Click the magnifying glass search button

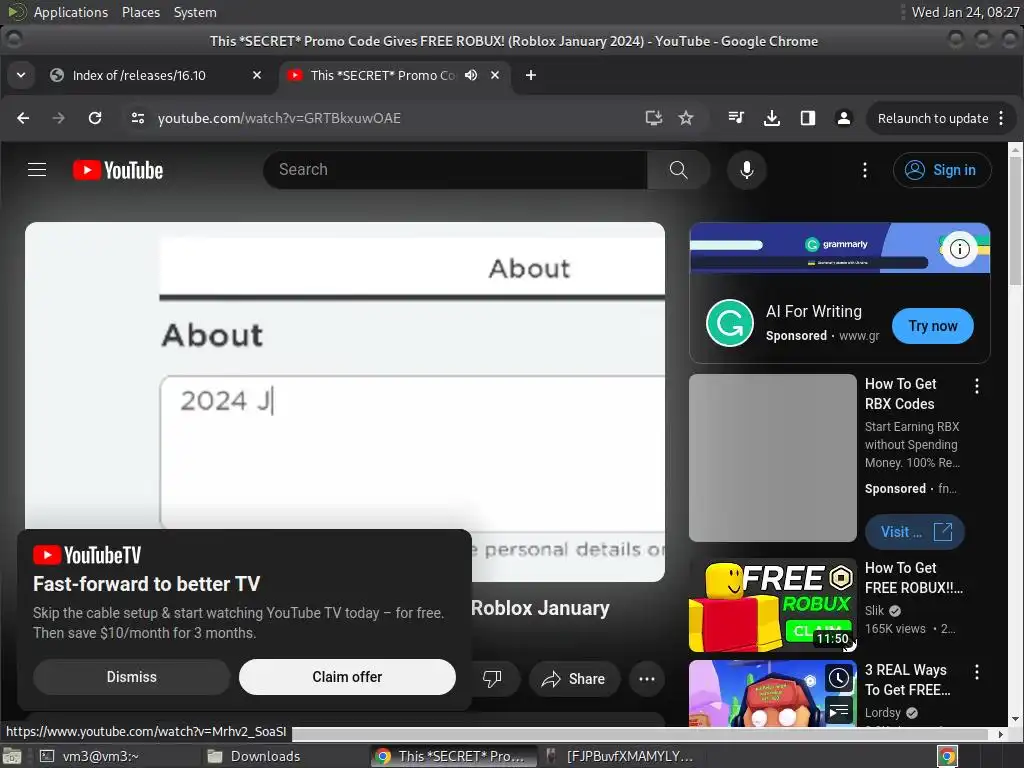point(679,170)
